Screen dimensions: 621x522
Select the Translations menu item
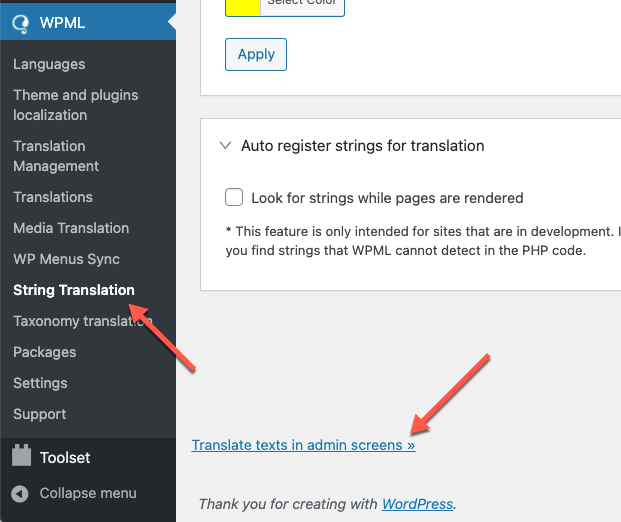click(53, 197)
